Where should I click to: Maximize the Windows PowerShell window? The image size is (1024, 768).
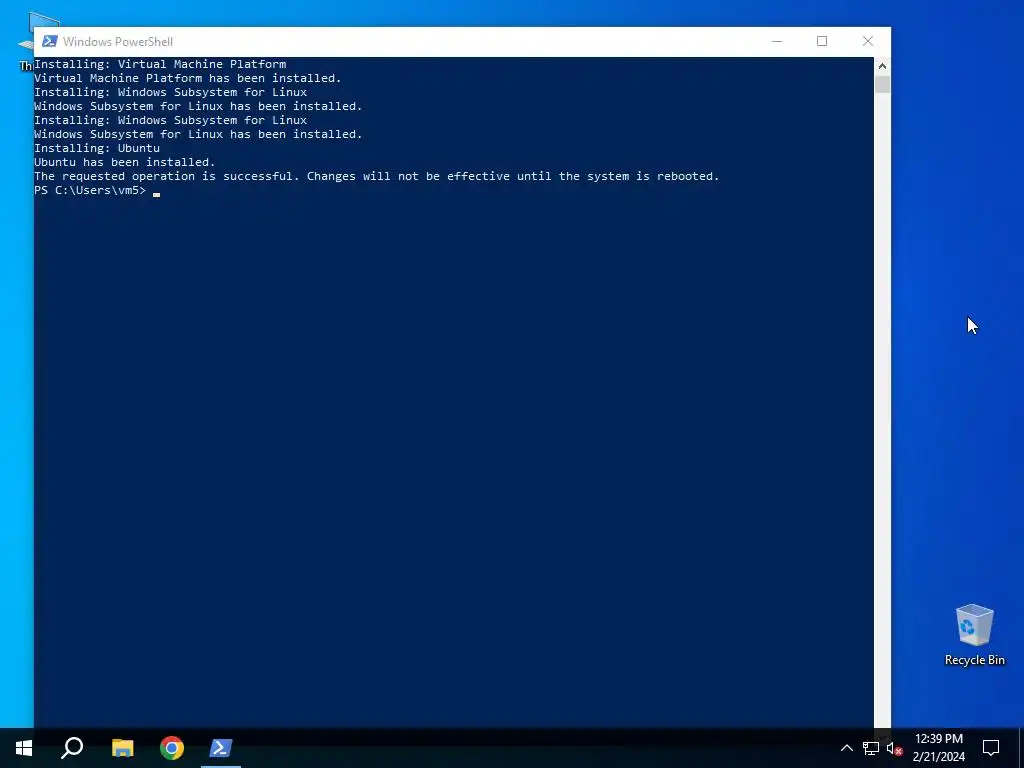822,41
